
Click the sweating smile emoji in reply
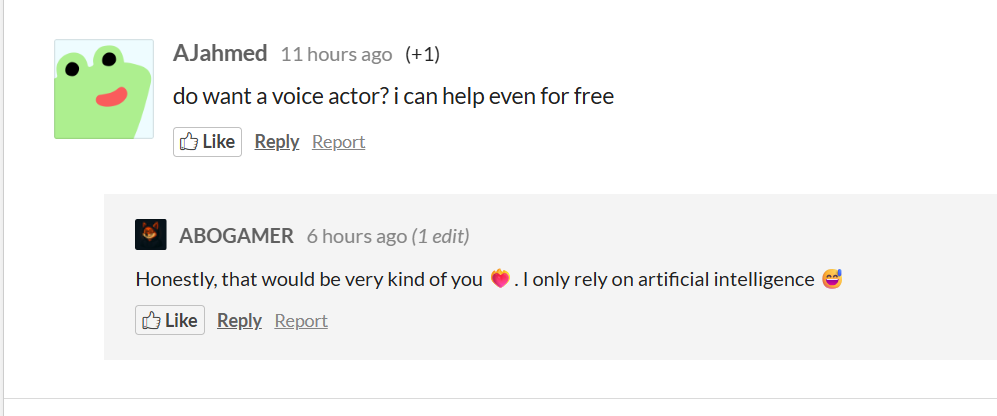pos(832,279)
